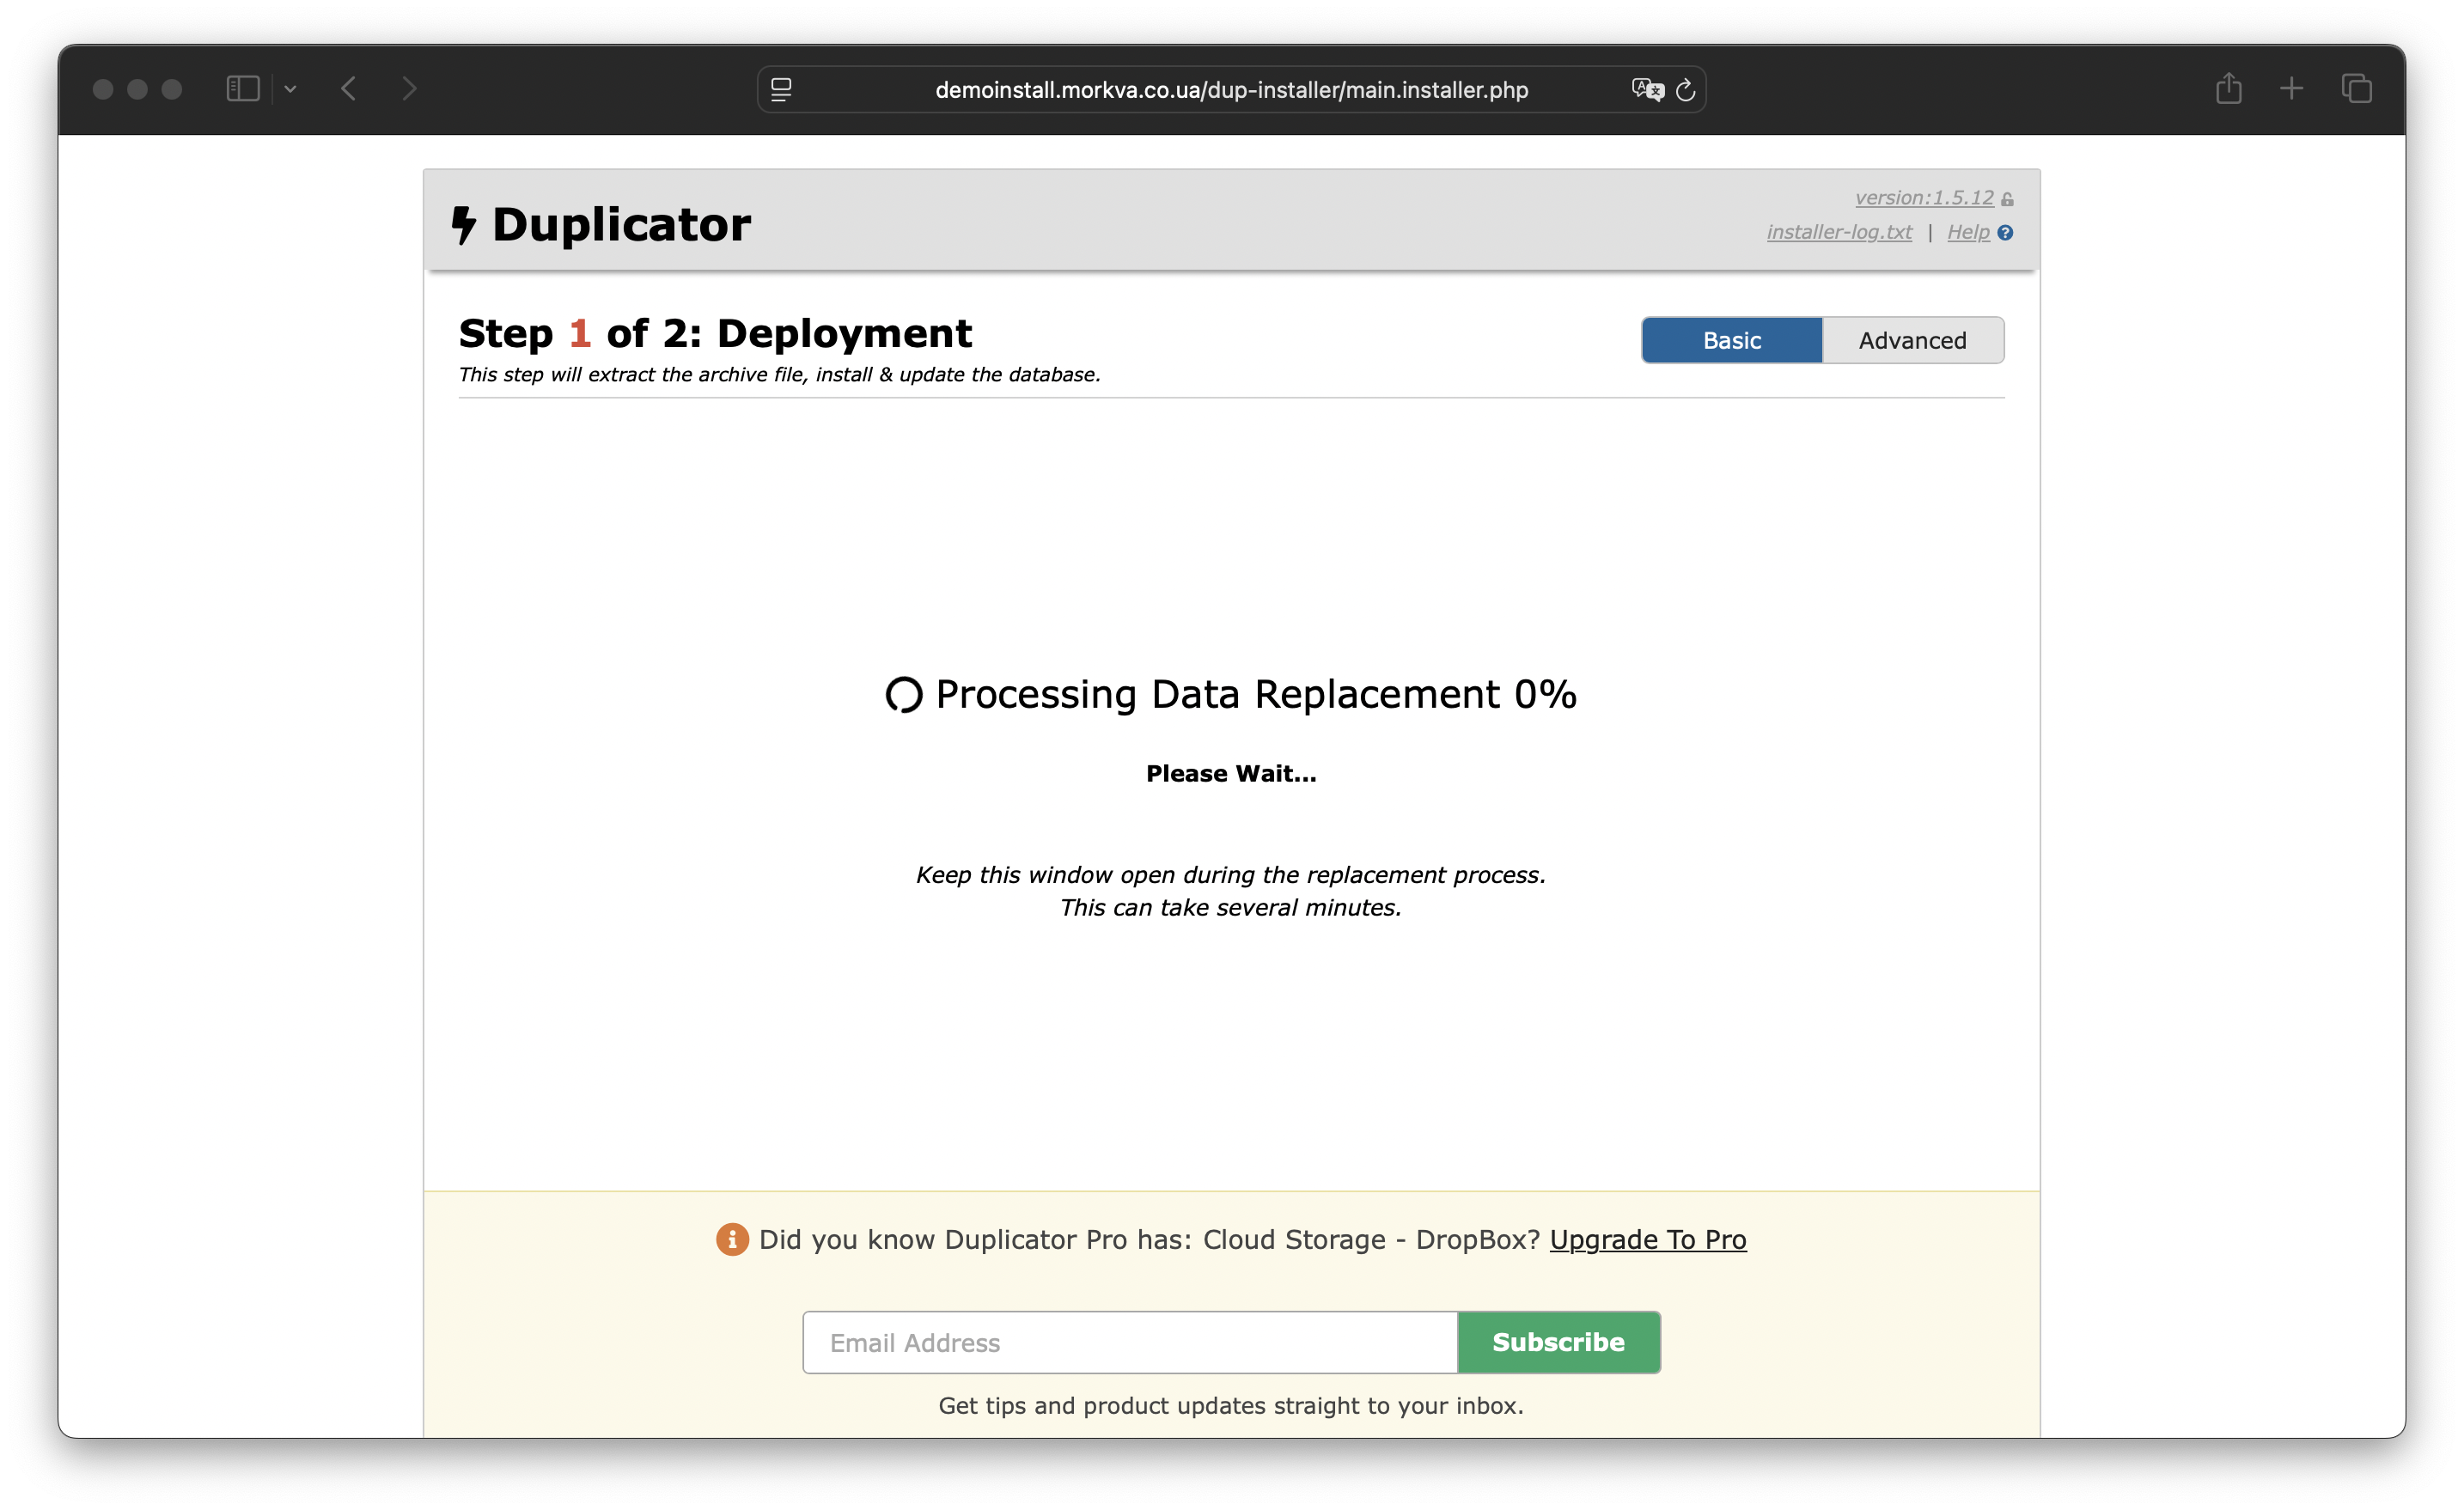The height and width of the screenshot is (1510, 2464).
Task: Open a new tab with the plus icon
Action: point(2291,89)
